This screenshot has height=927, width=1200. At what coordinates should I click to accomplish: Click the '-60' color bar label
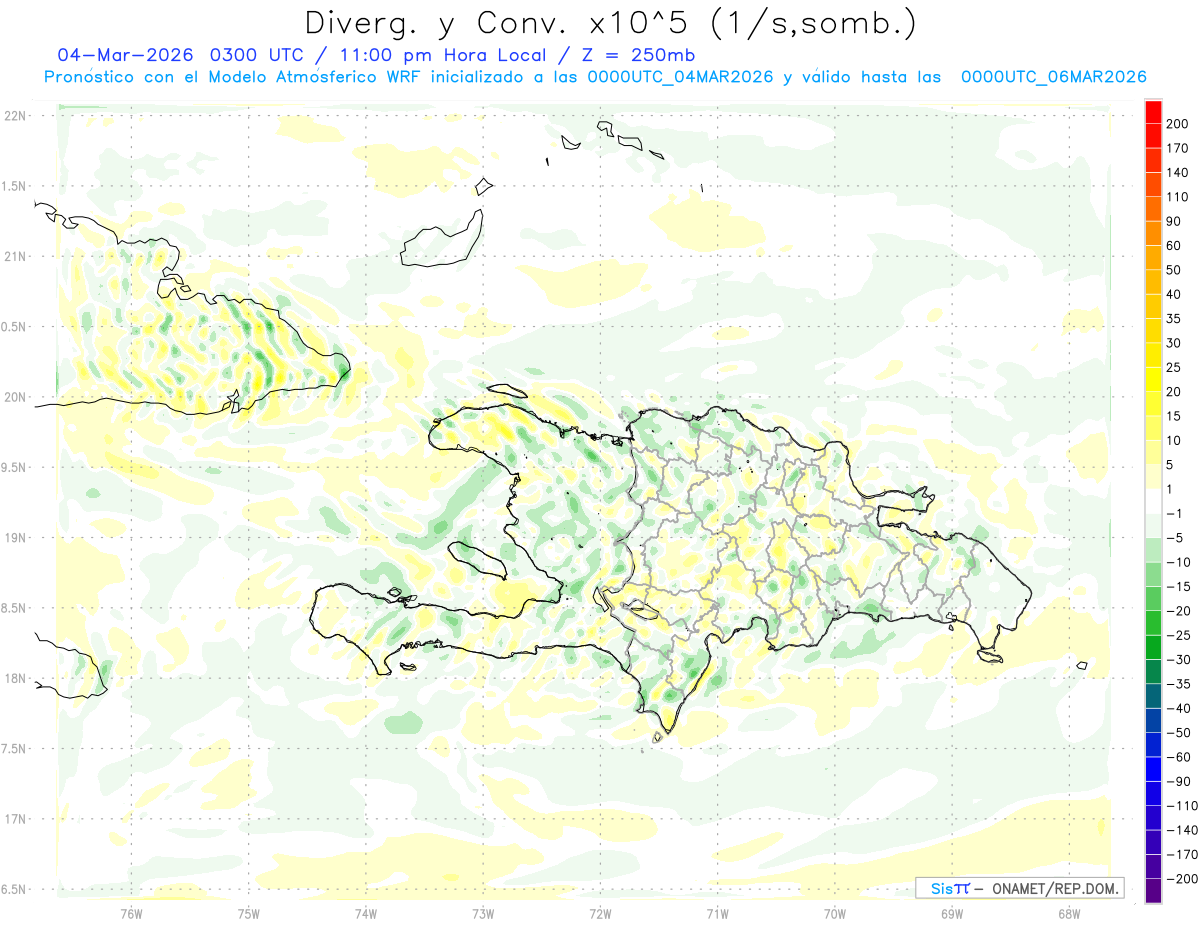point(1181,758)
